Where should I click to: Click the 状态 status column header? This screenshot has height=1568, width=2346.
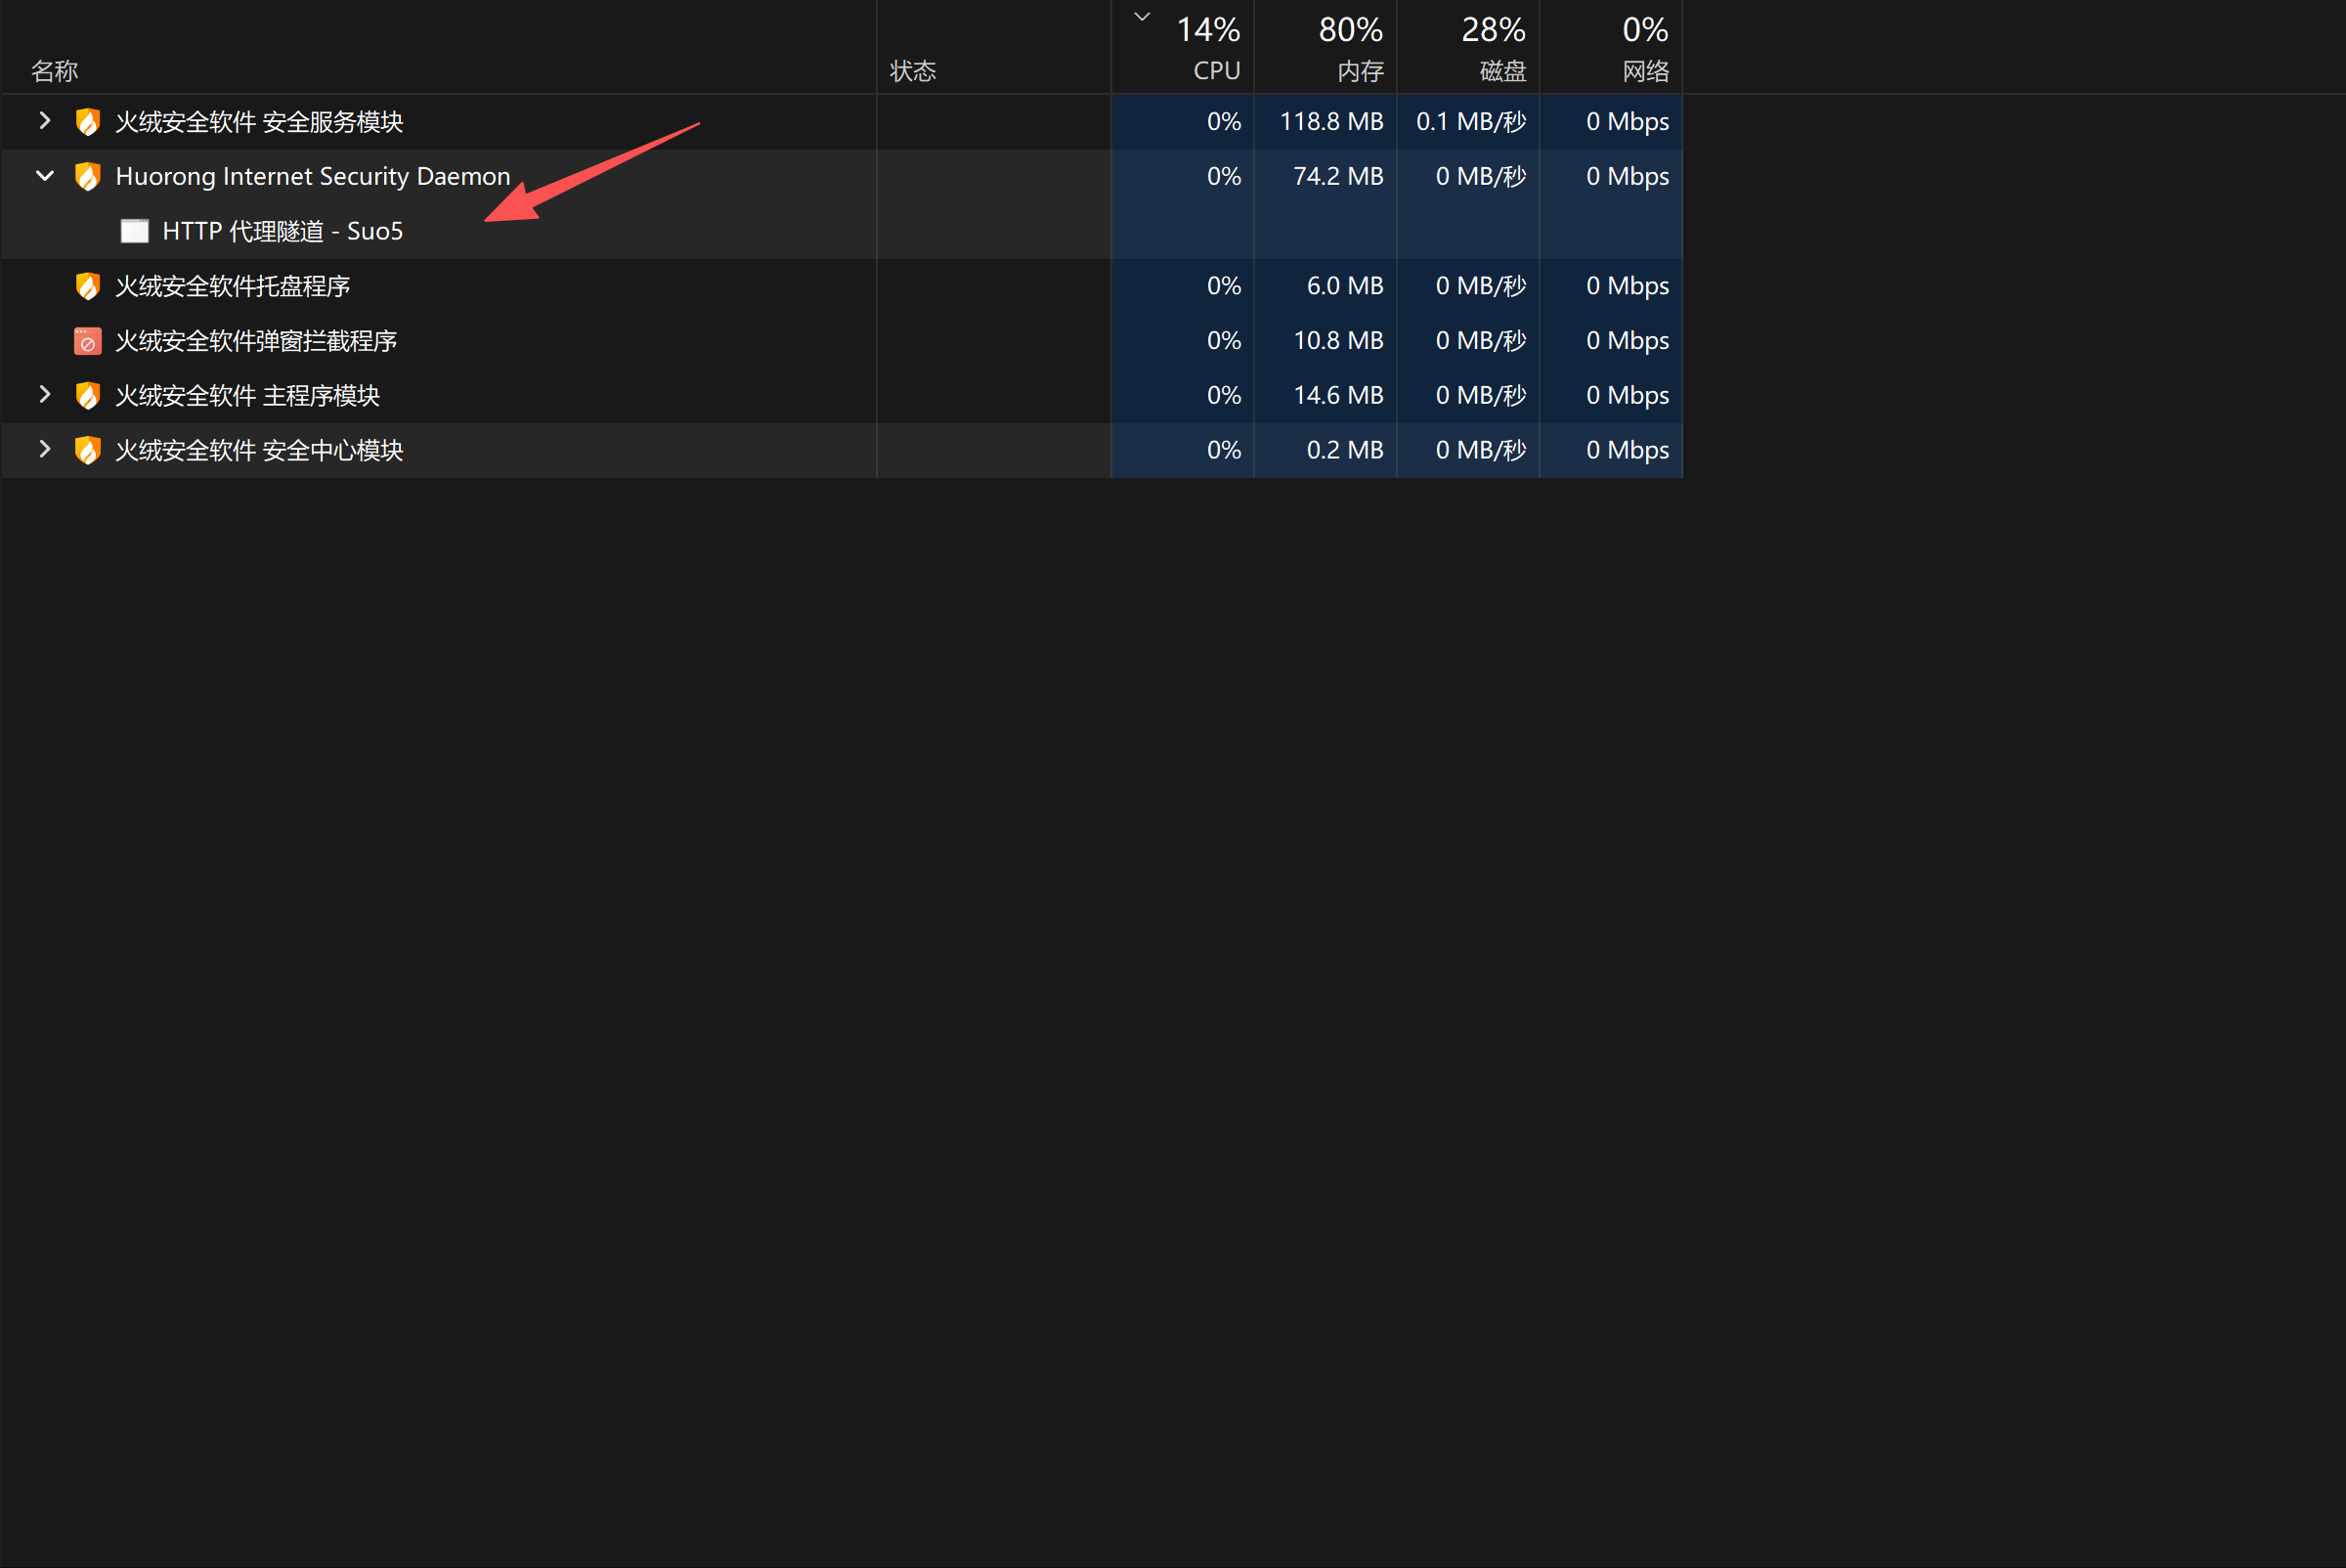pyautogui.click(x=913, y=71)
